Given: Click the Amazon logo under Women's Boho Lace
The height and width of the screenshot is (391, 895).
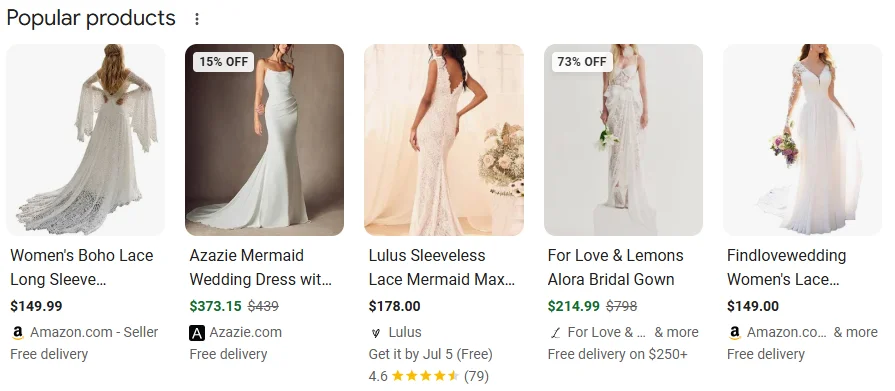Looking at the screenshot, I should click(x=18, y=333).
